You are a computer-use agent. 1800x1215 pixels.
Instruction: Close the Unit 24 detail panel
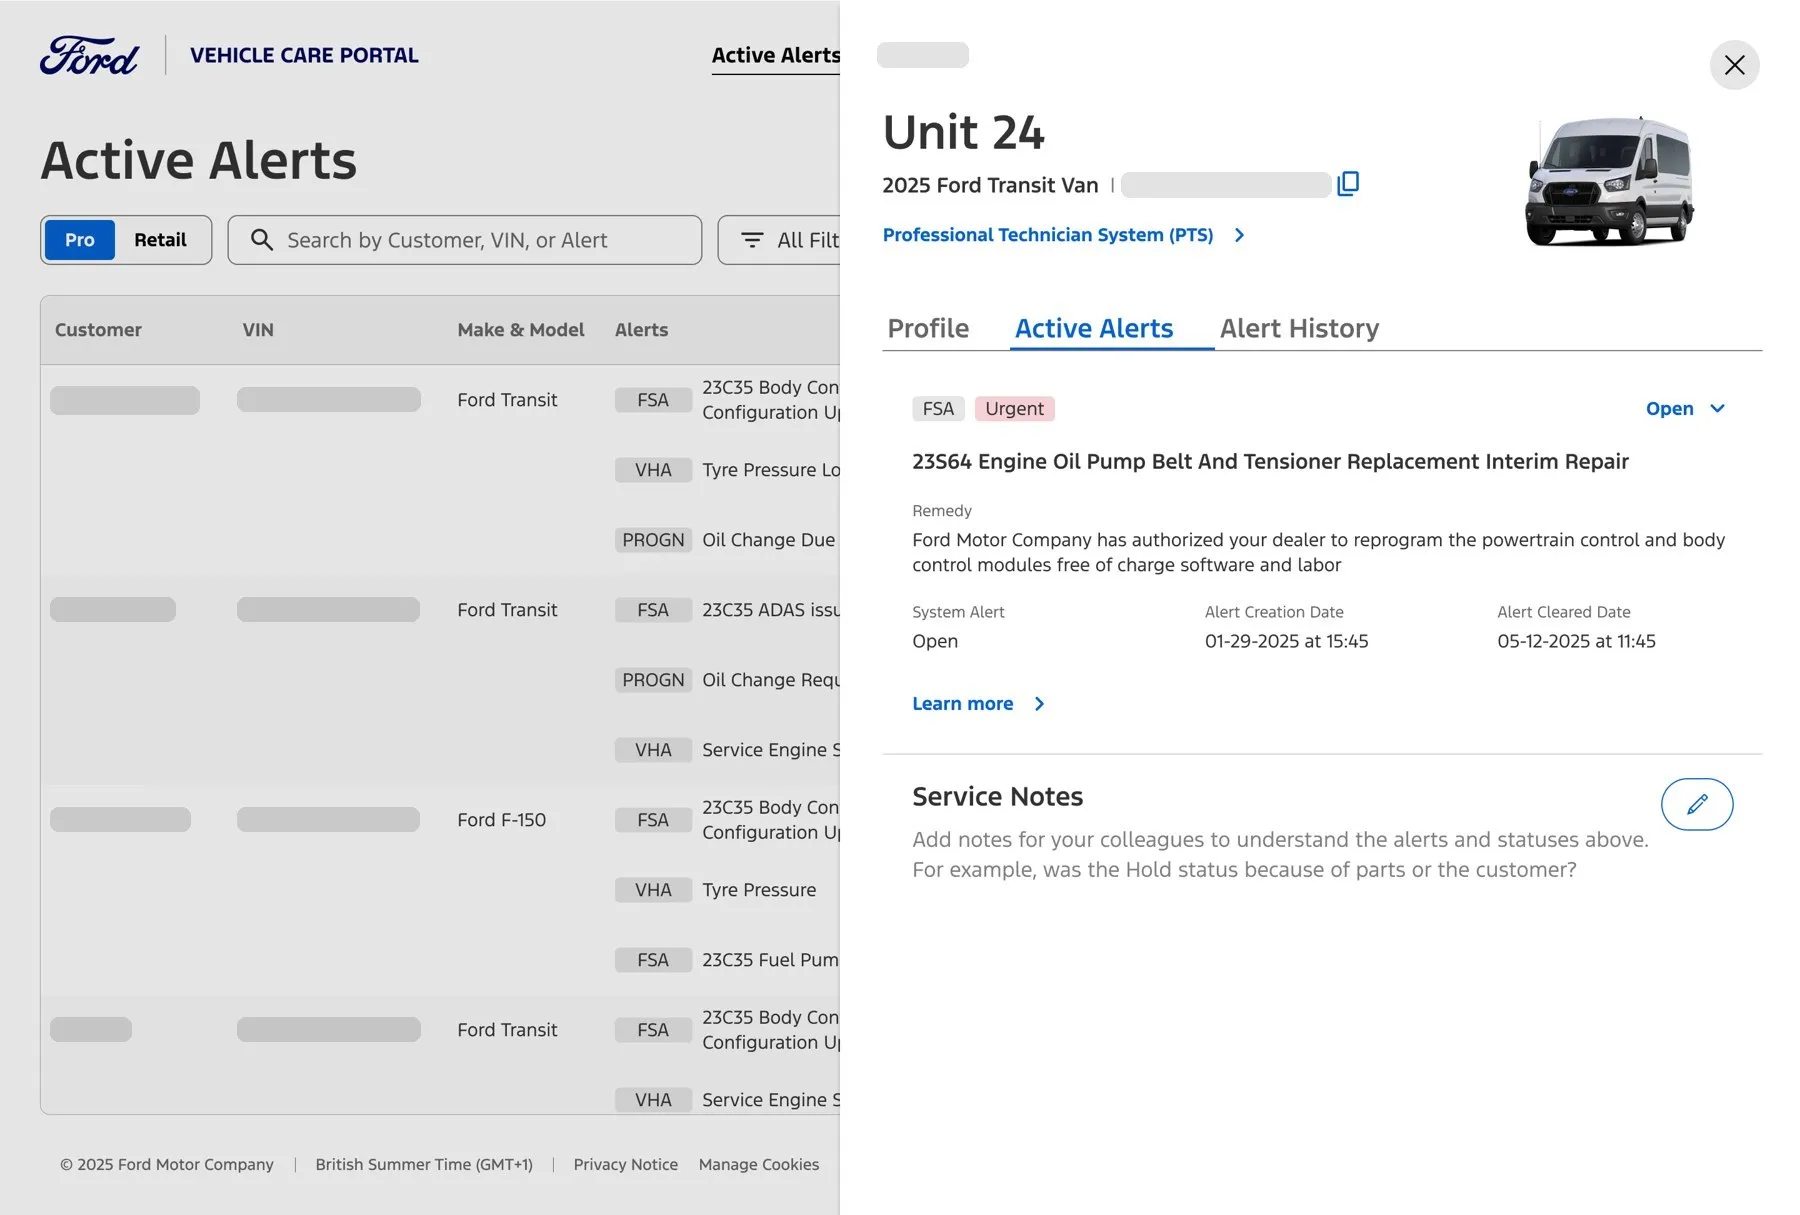coord(1734,65)
